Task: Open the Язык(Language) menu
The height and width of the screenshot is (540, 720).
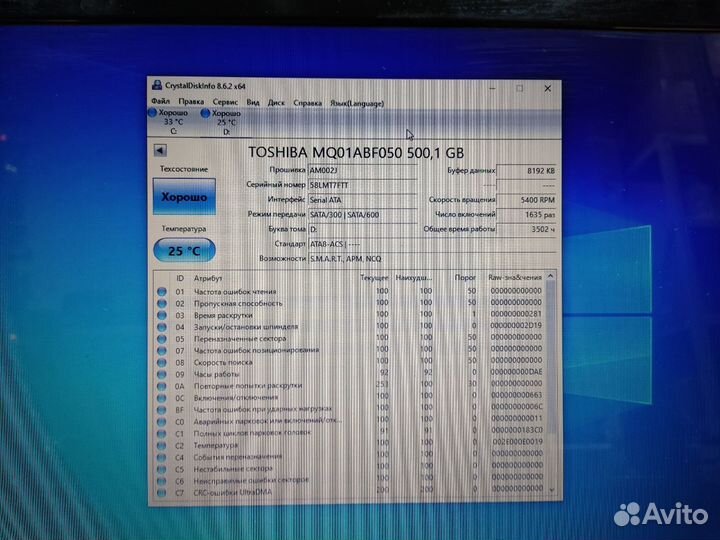Action: (357, 103)
